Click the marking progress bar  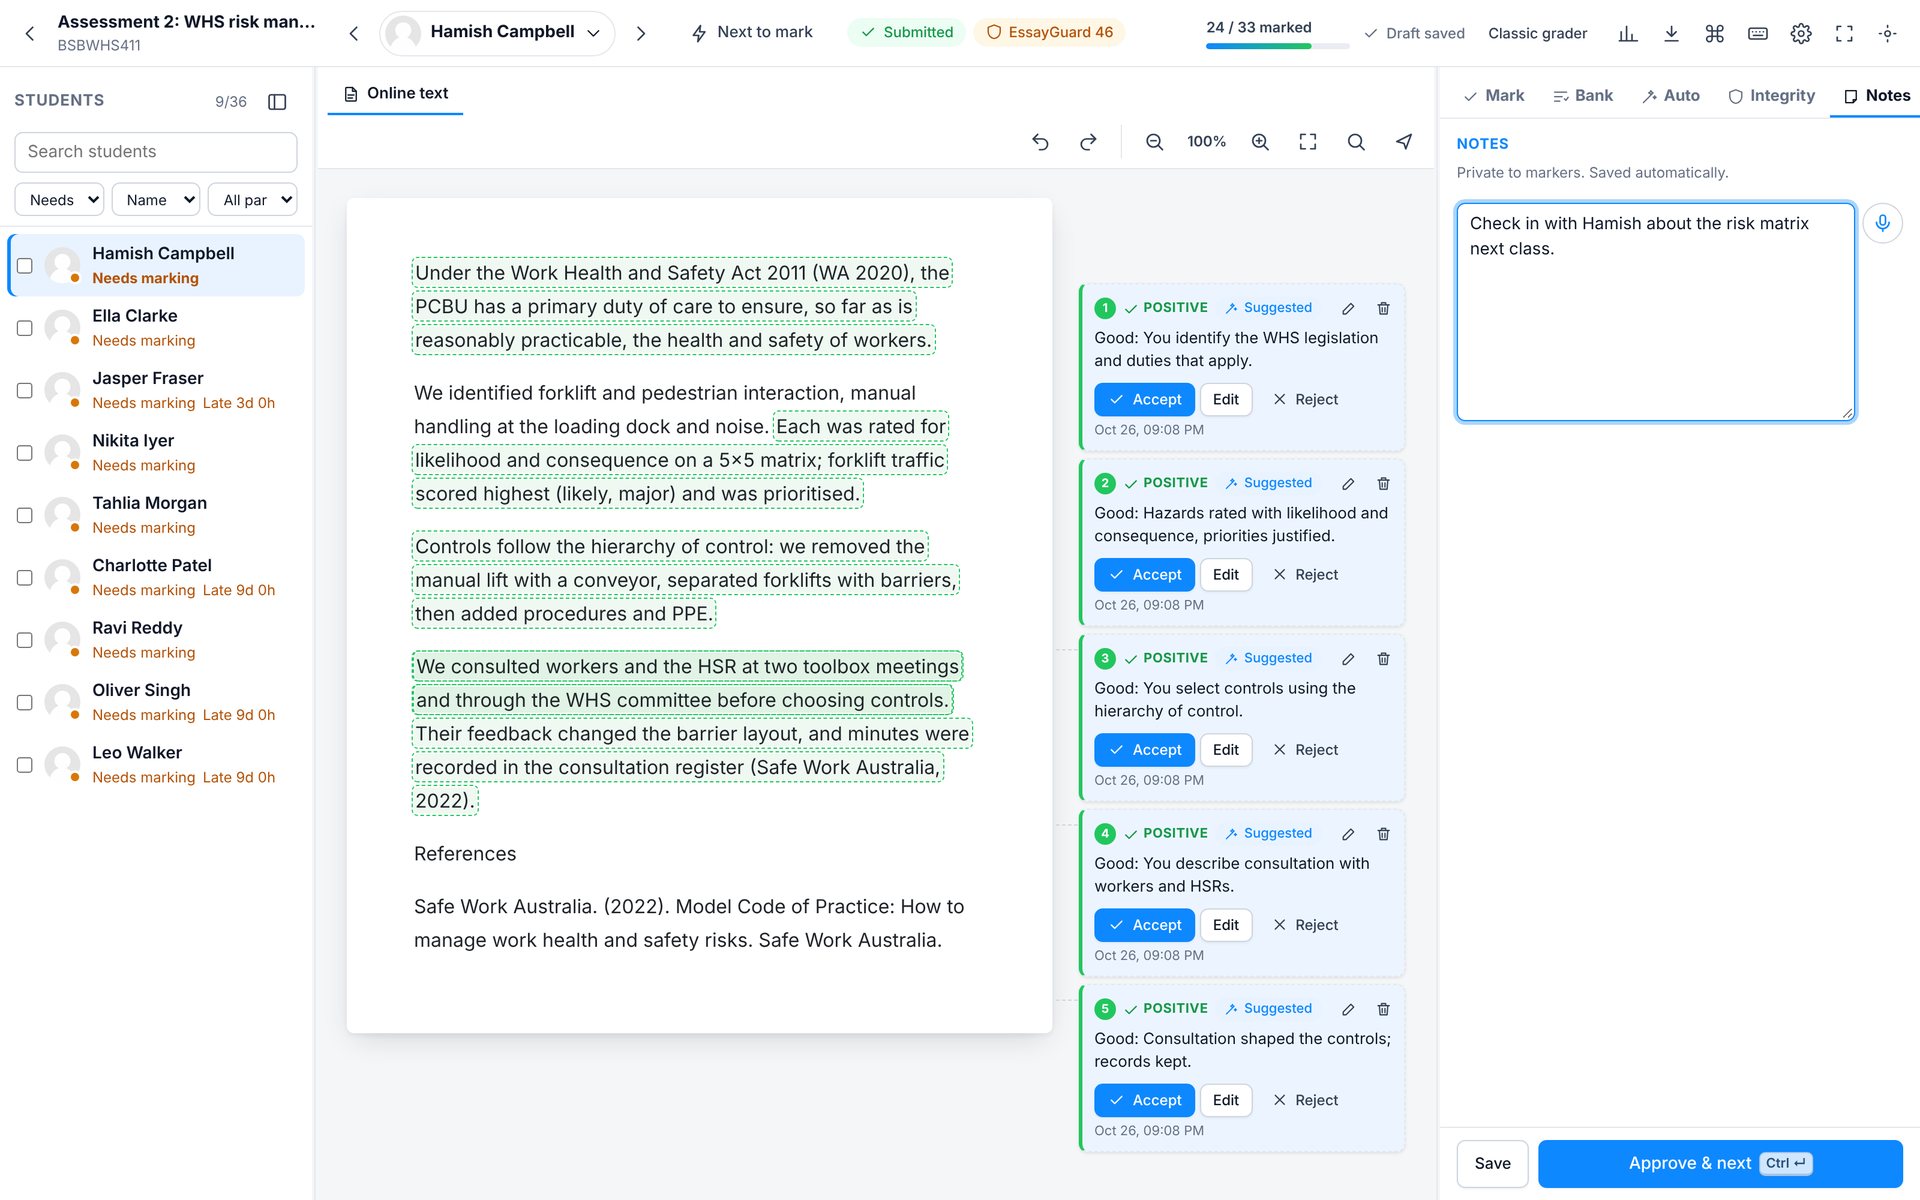(x=1277, y=46)
